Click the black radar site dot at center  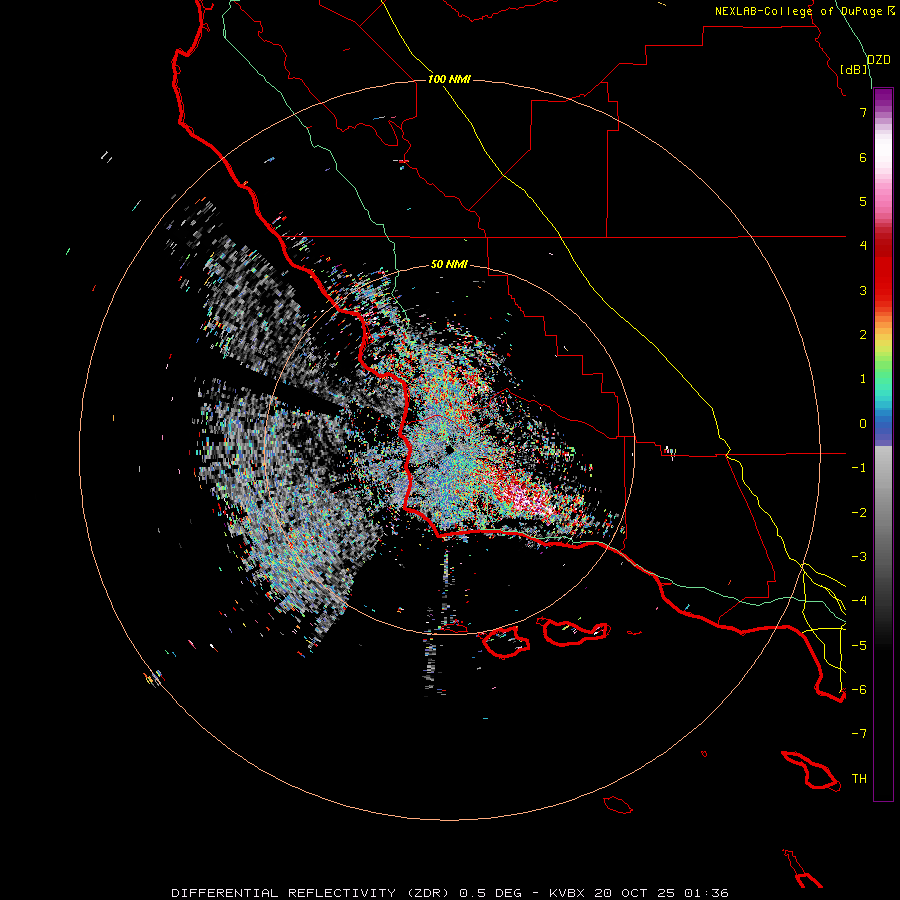pyautogui.click(x=448, y=450)
